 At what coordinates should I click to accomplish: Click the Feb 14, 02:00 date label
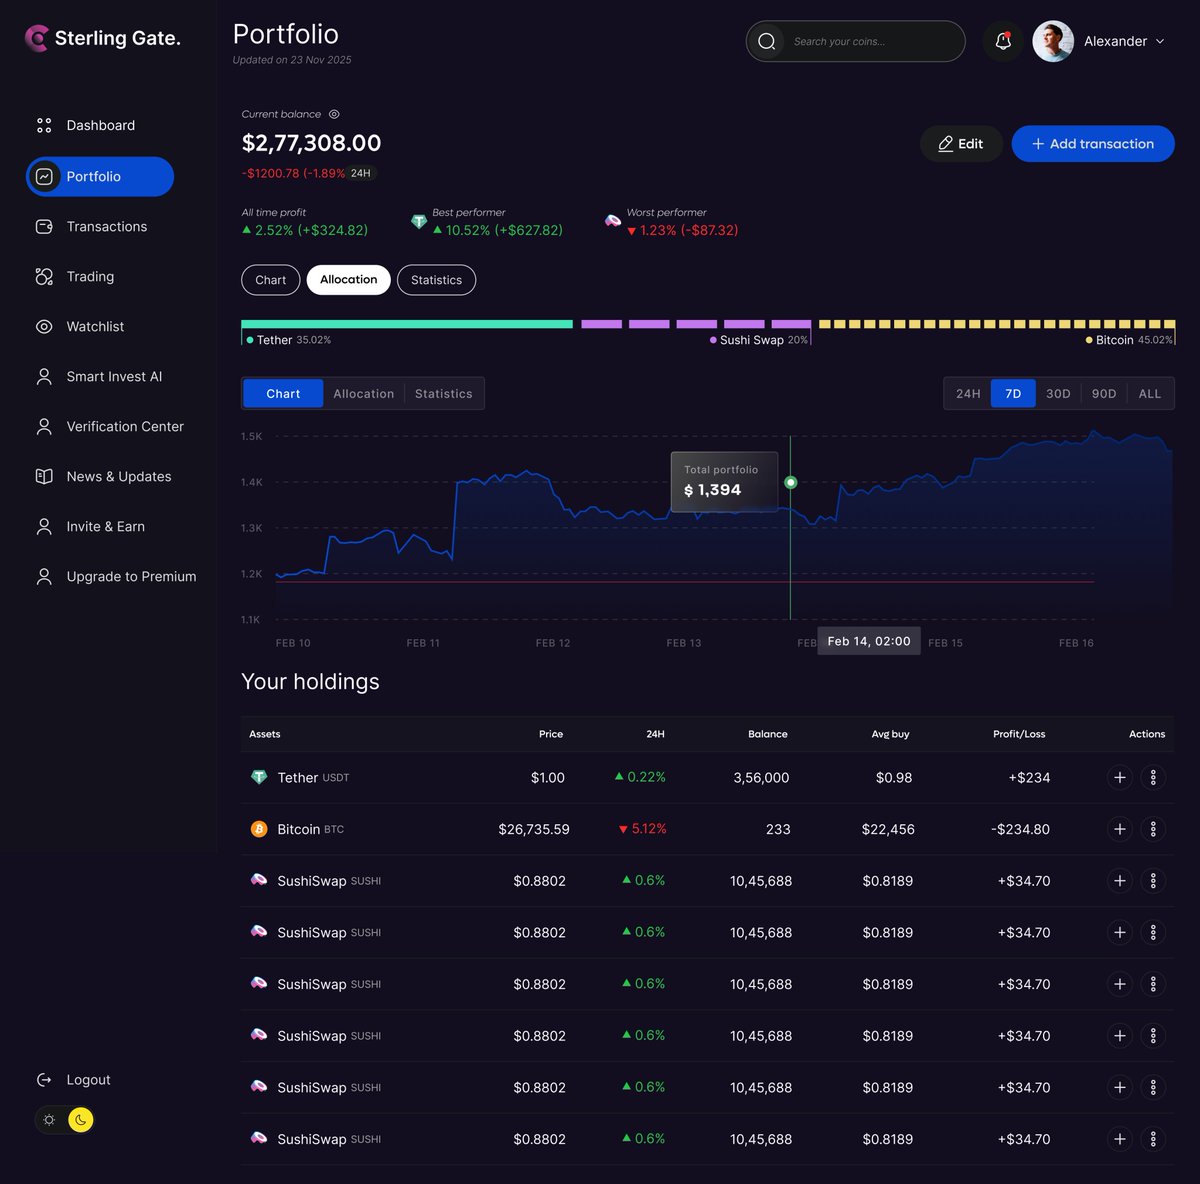coord(869,641)
